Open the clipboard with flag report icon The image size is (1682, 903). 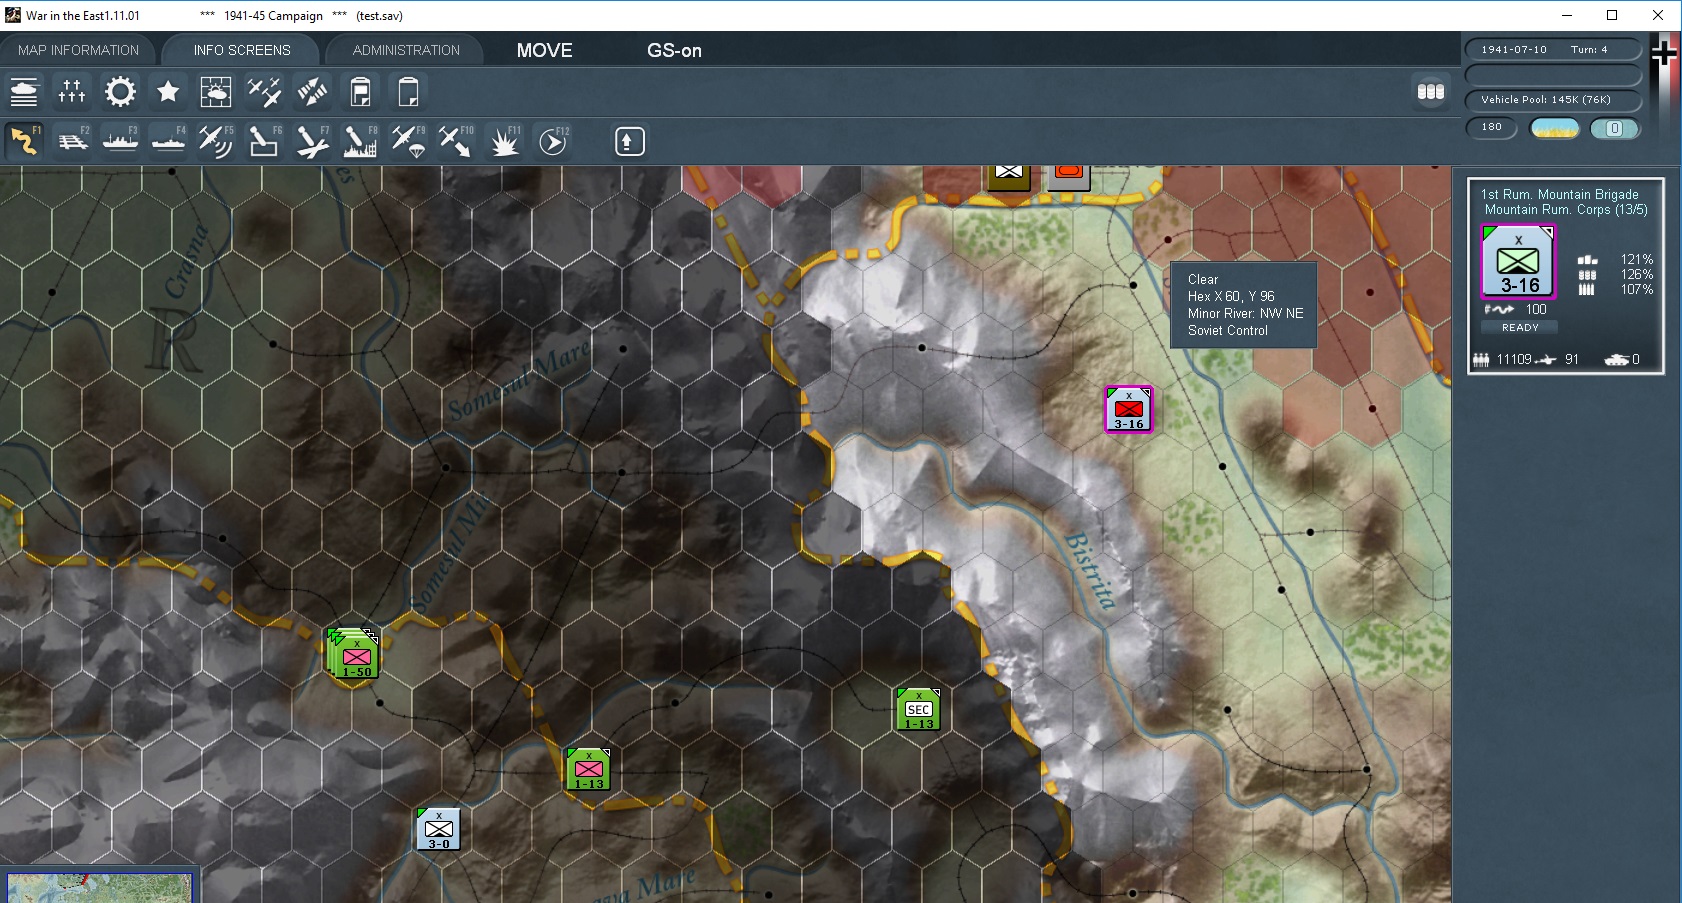[x=360, y=92]
